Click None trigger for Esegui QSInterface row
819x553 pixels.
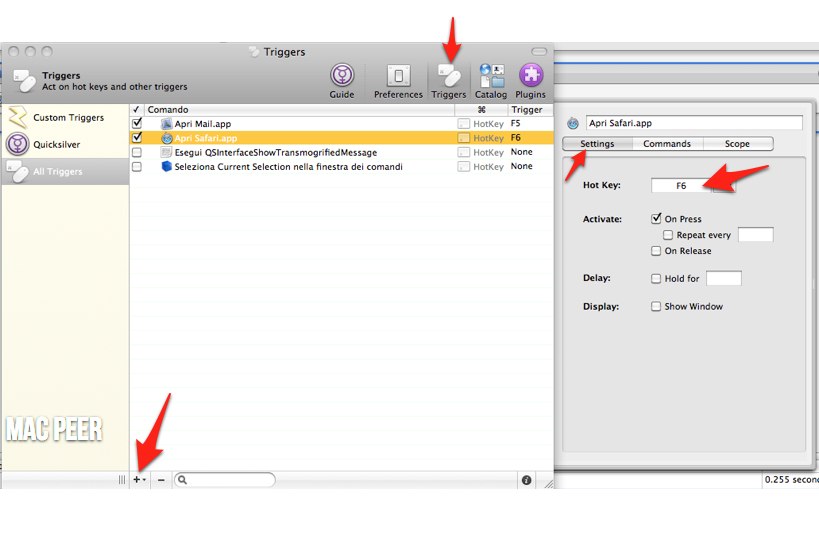(521, 152)
